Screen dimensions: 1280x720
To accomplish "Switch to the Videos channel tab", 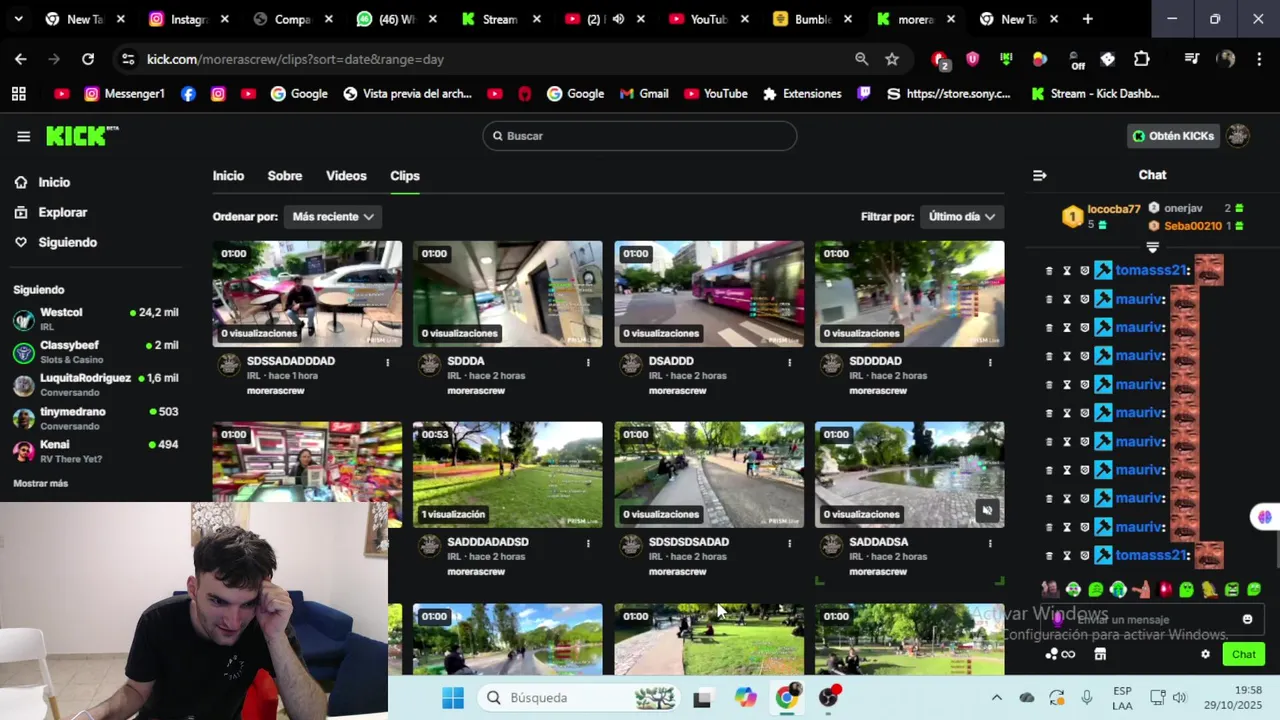I will tap(346, 176).
